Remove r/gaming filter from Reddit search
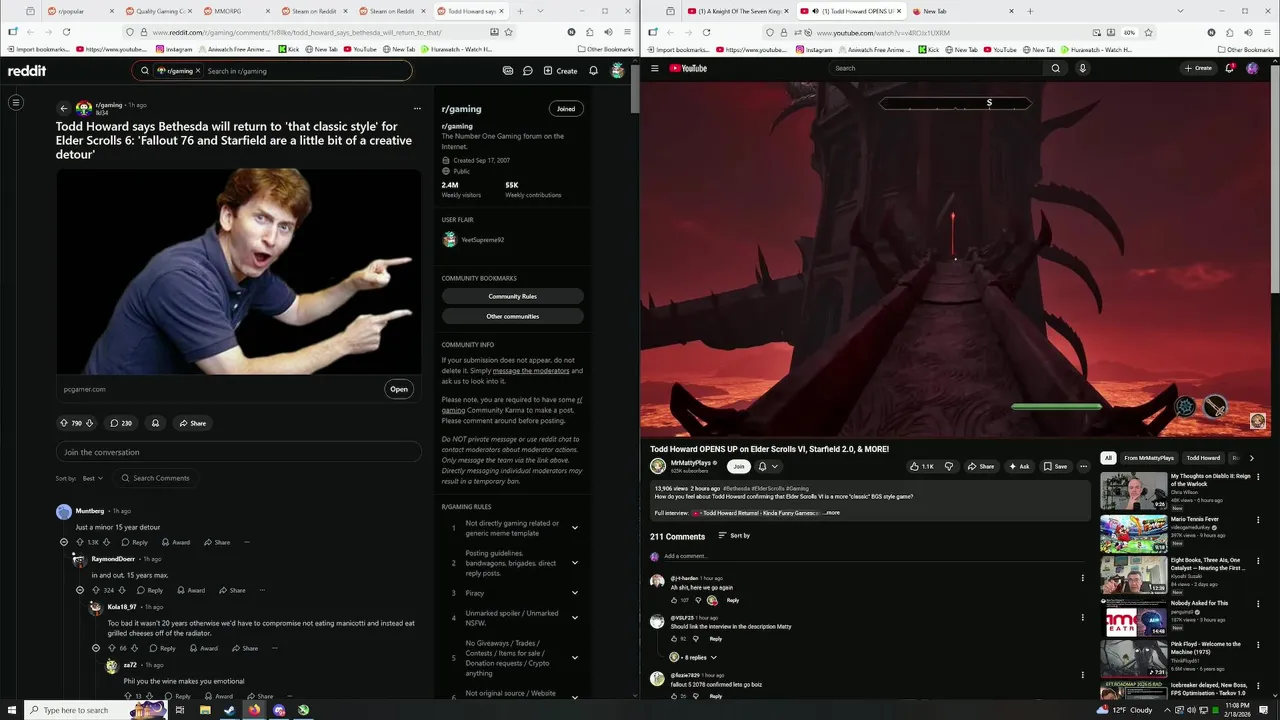Screen dimensions: 1280x720 pos(197,71)
